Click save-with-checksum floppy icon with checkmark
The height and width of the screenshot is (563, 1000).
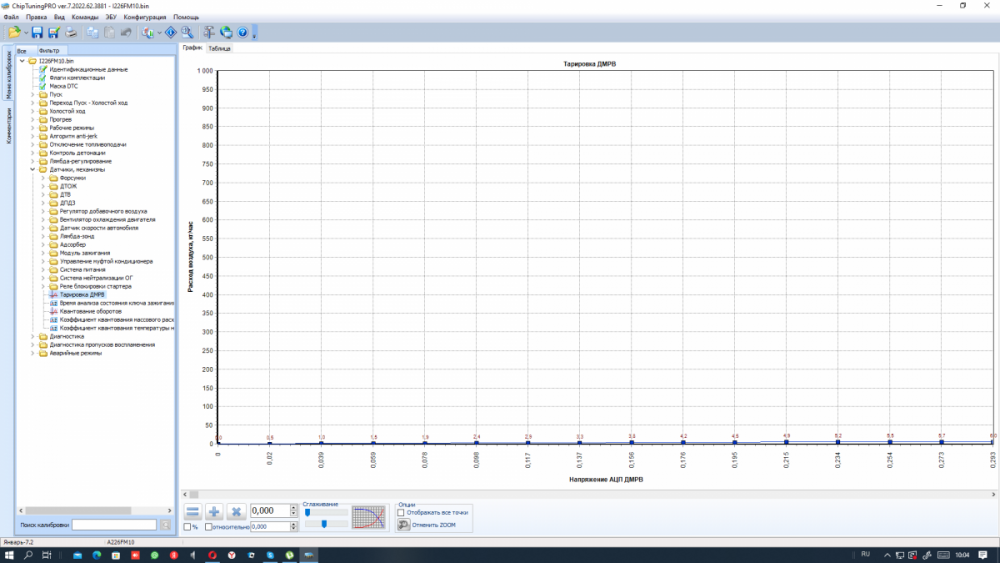54,32
